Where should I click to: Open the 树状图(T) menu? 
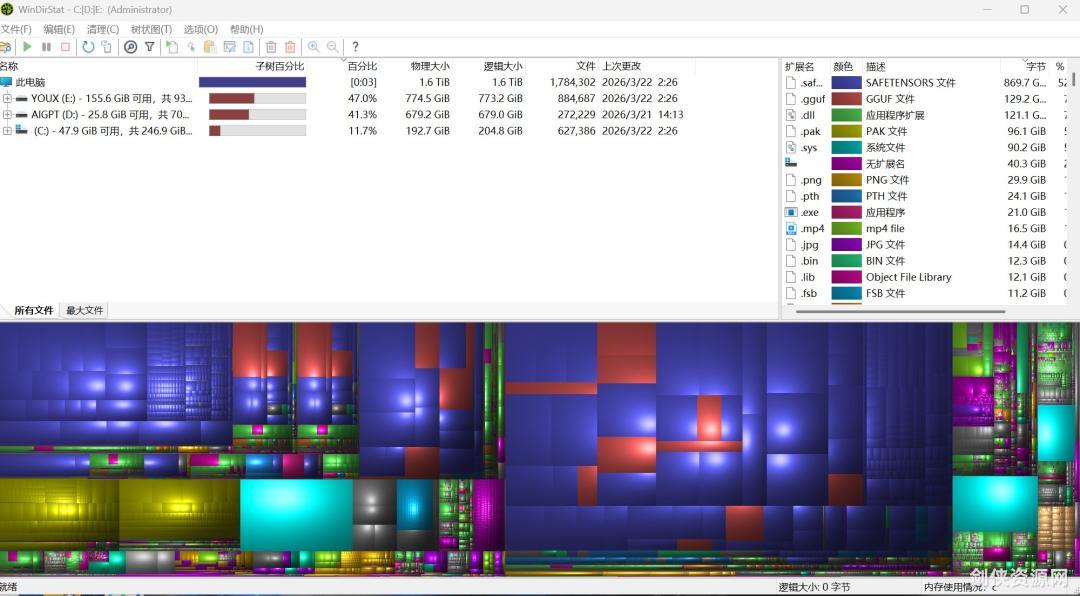pos(151,29)
